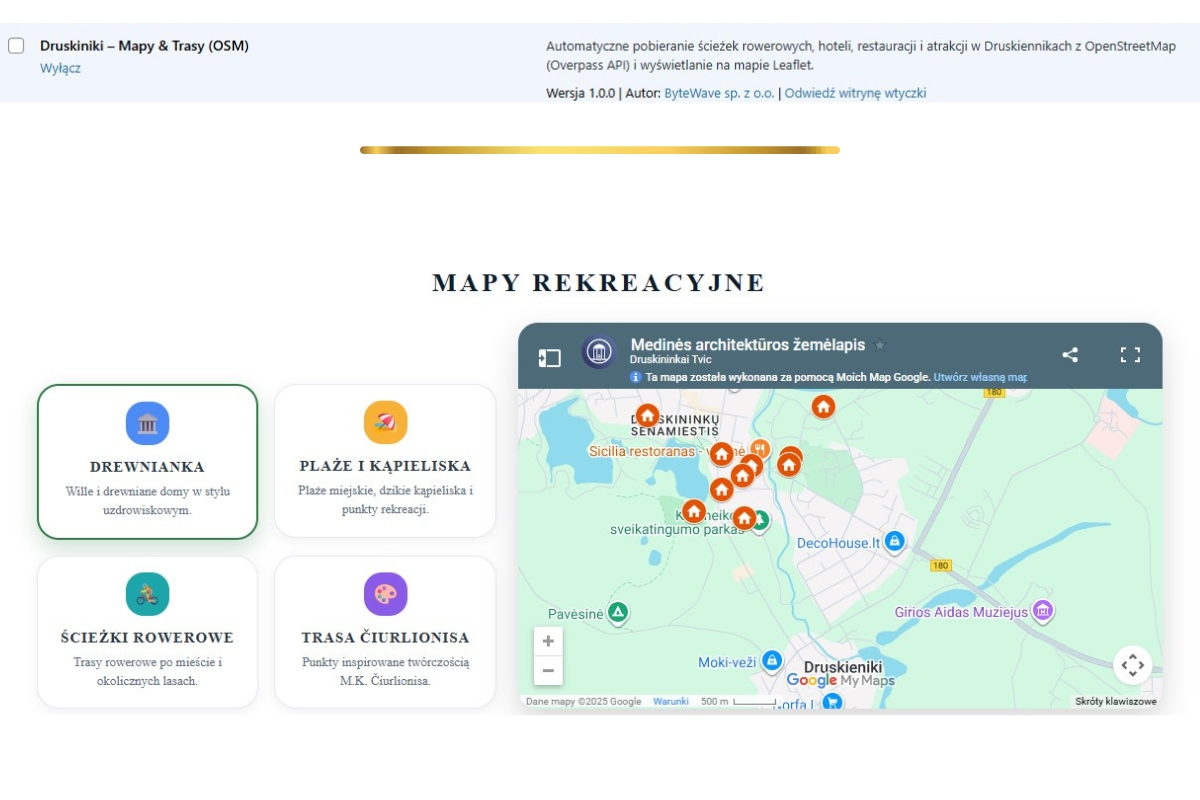Screen dimensions: 1200x800
Task: Click the share icon on the map
Action: [1070, 355]
